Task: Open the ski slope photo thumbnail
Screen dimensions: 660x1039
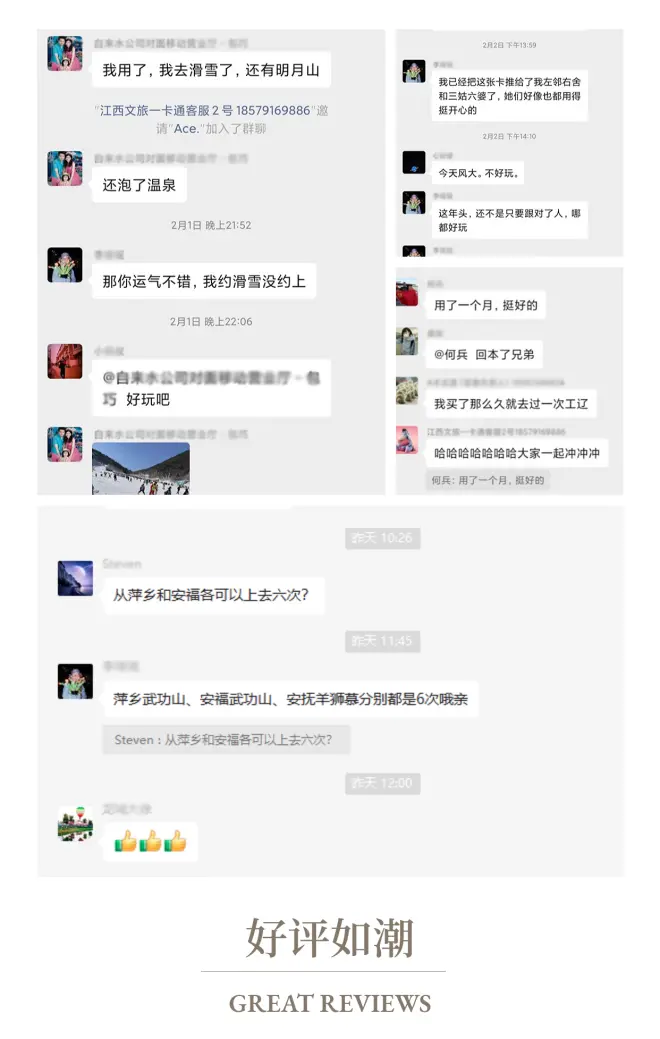Action: point(140,469)
